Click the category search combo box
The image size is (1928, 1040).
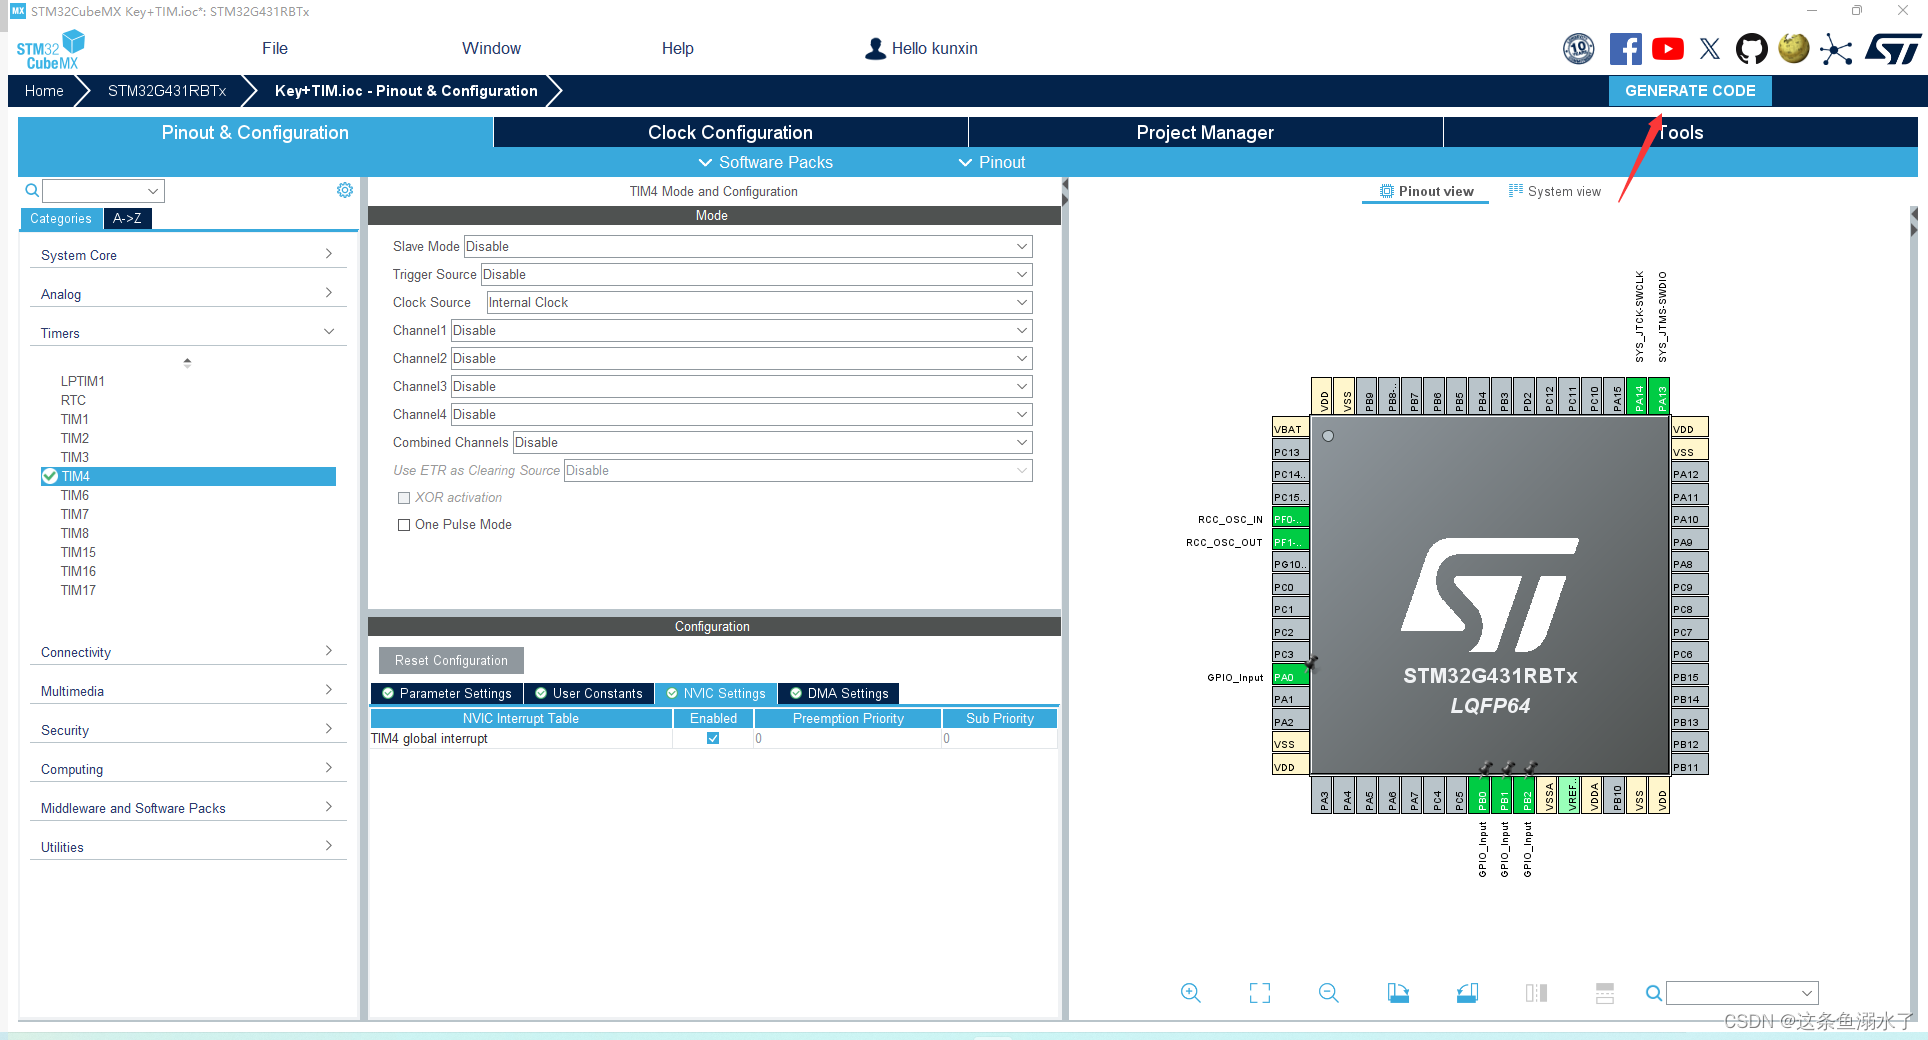tap(103, 190)
